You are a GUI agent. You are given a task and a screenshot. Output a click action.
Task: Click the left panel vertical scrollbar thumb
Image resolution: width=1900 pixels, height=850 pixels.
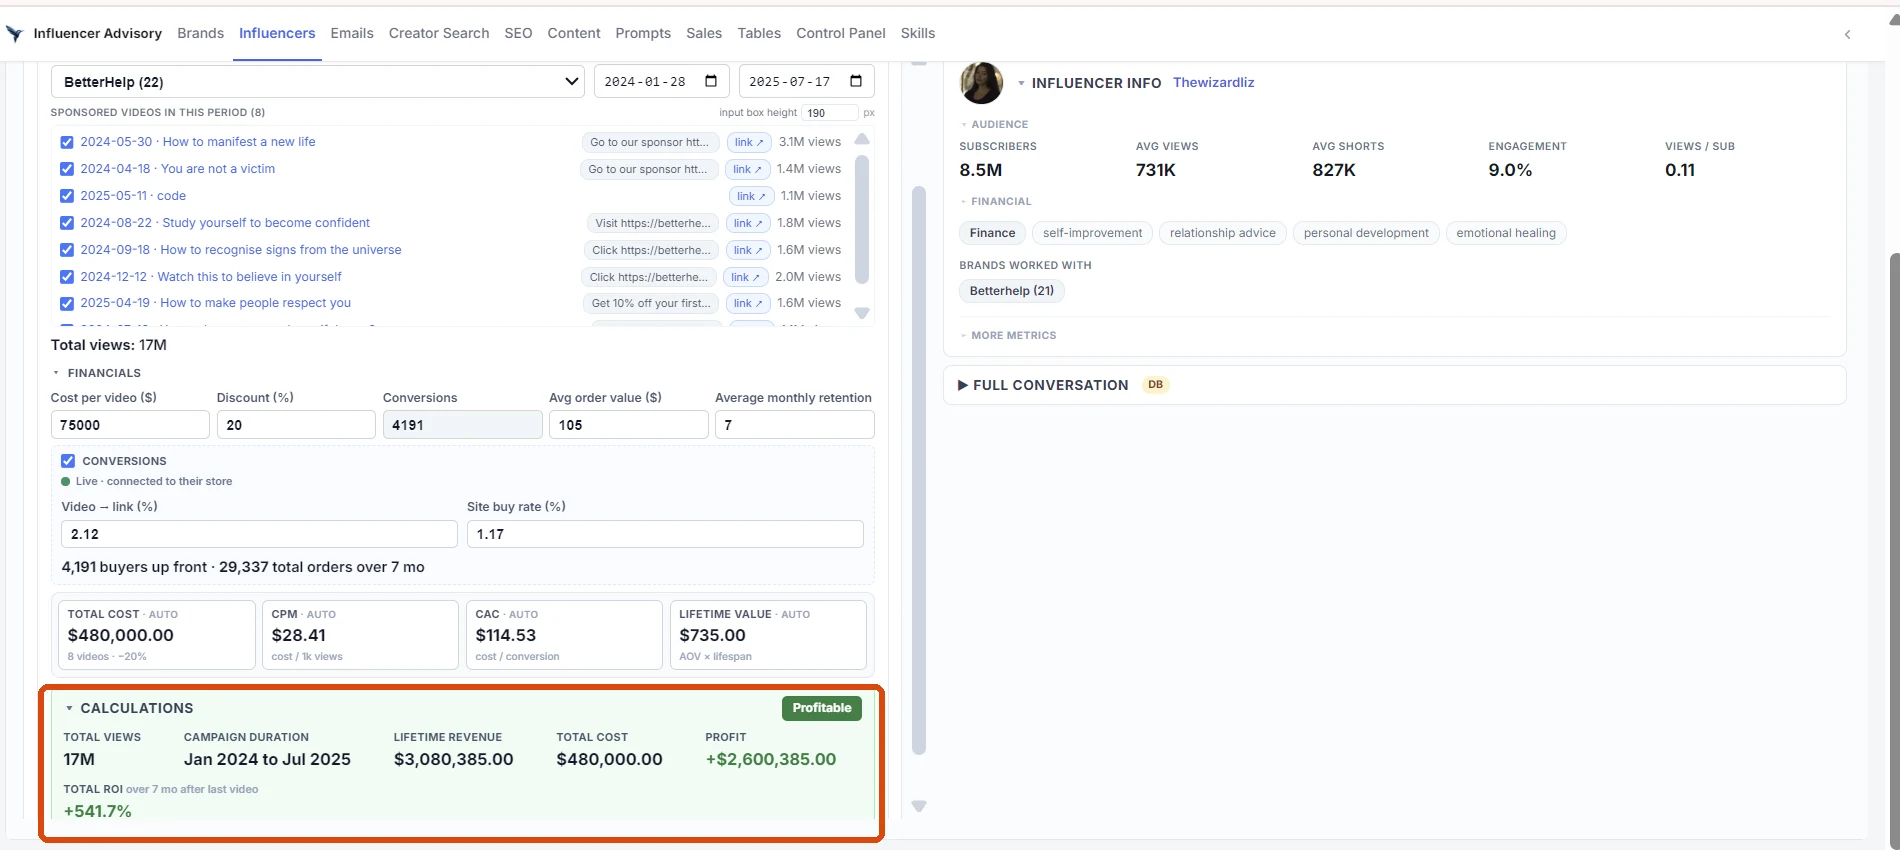pyautogui.click(x=919, y=470)
